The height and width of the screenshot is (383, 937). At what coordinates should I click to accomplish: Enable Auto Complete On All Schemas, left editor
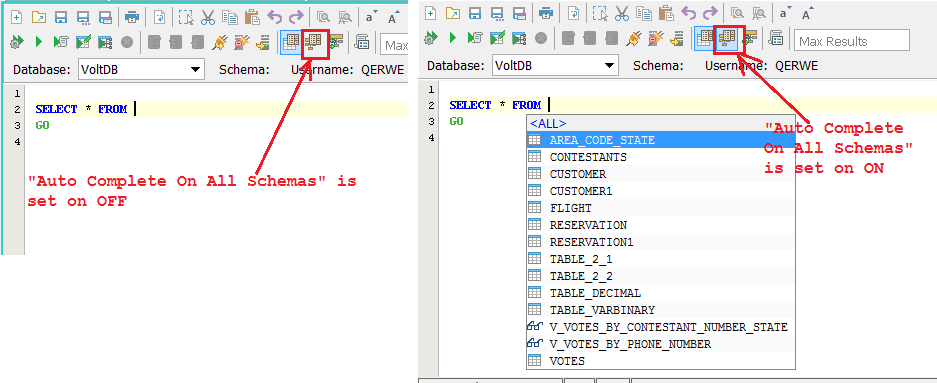[x=314, y=42]
